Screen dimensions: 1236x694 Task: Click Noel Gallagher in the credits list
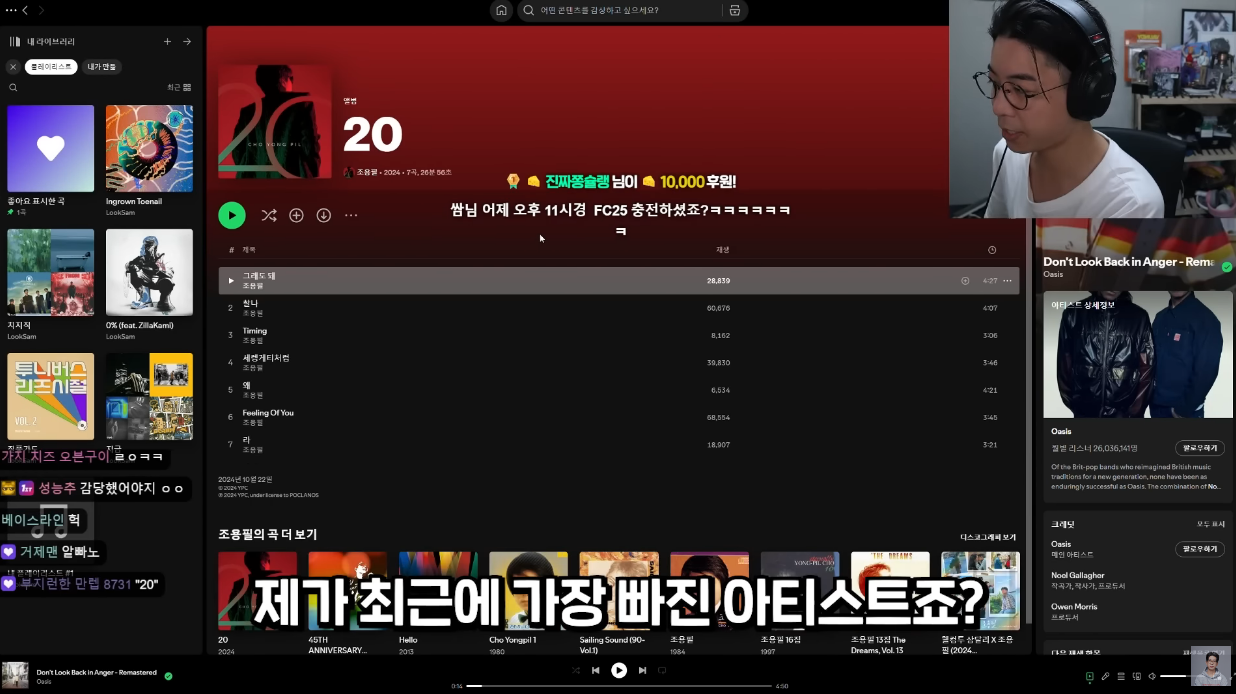point(1078,575)
